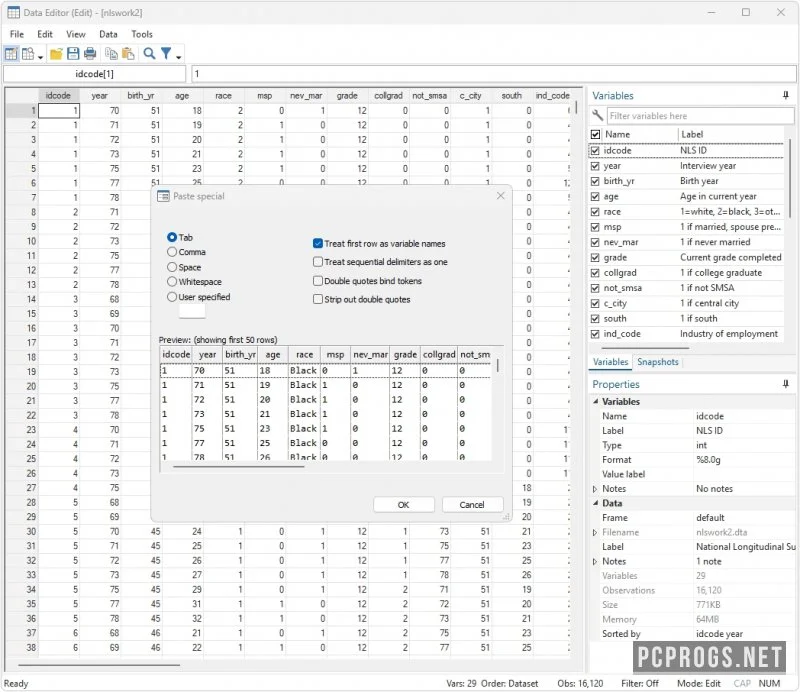The width and height of the screenshot is (800, 692).
Task: Uncheck the collgrad variable checkbox
Action: click(595, 273)
